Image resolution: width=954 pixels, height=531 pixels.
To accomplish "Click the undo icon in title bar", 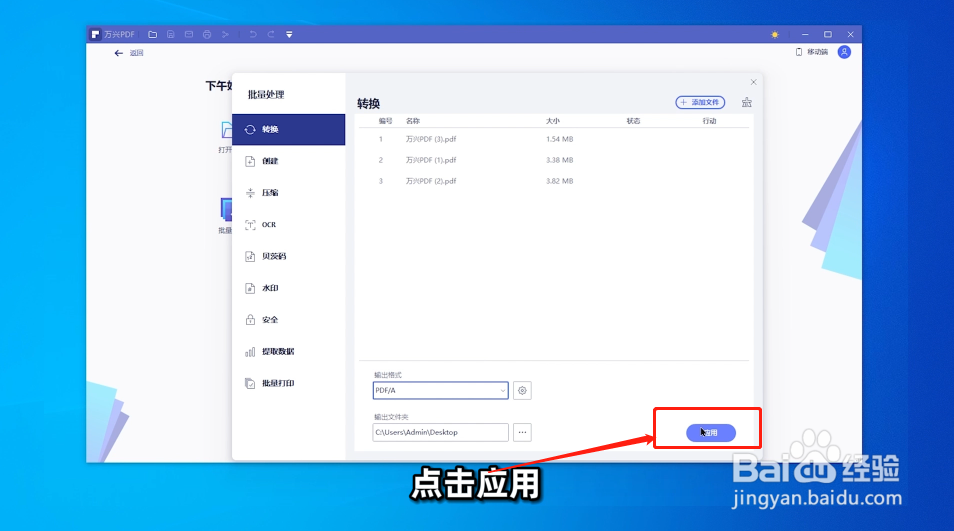I will tap(253, 35).
